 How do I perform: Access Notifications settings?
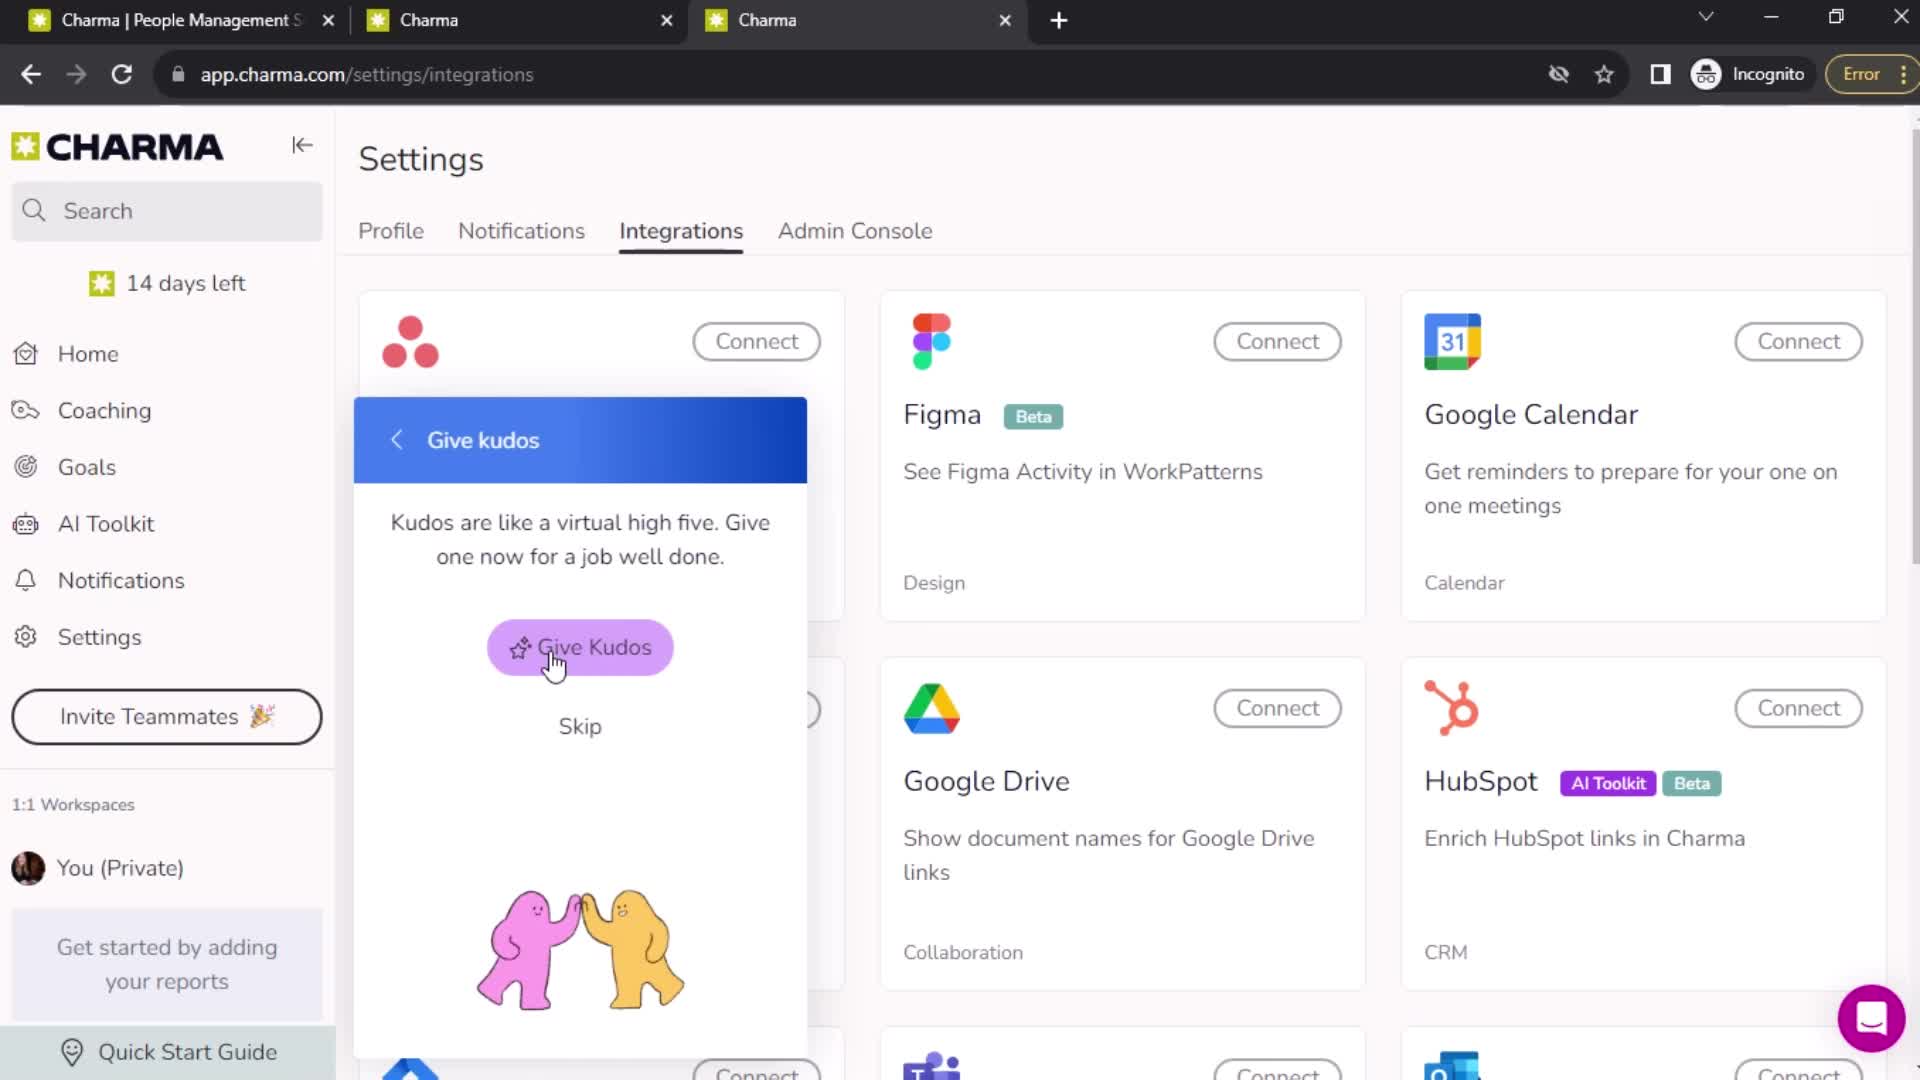[x=521, y=229]
